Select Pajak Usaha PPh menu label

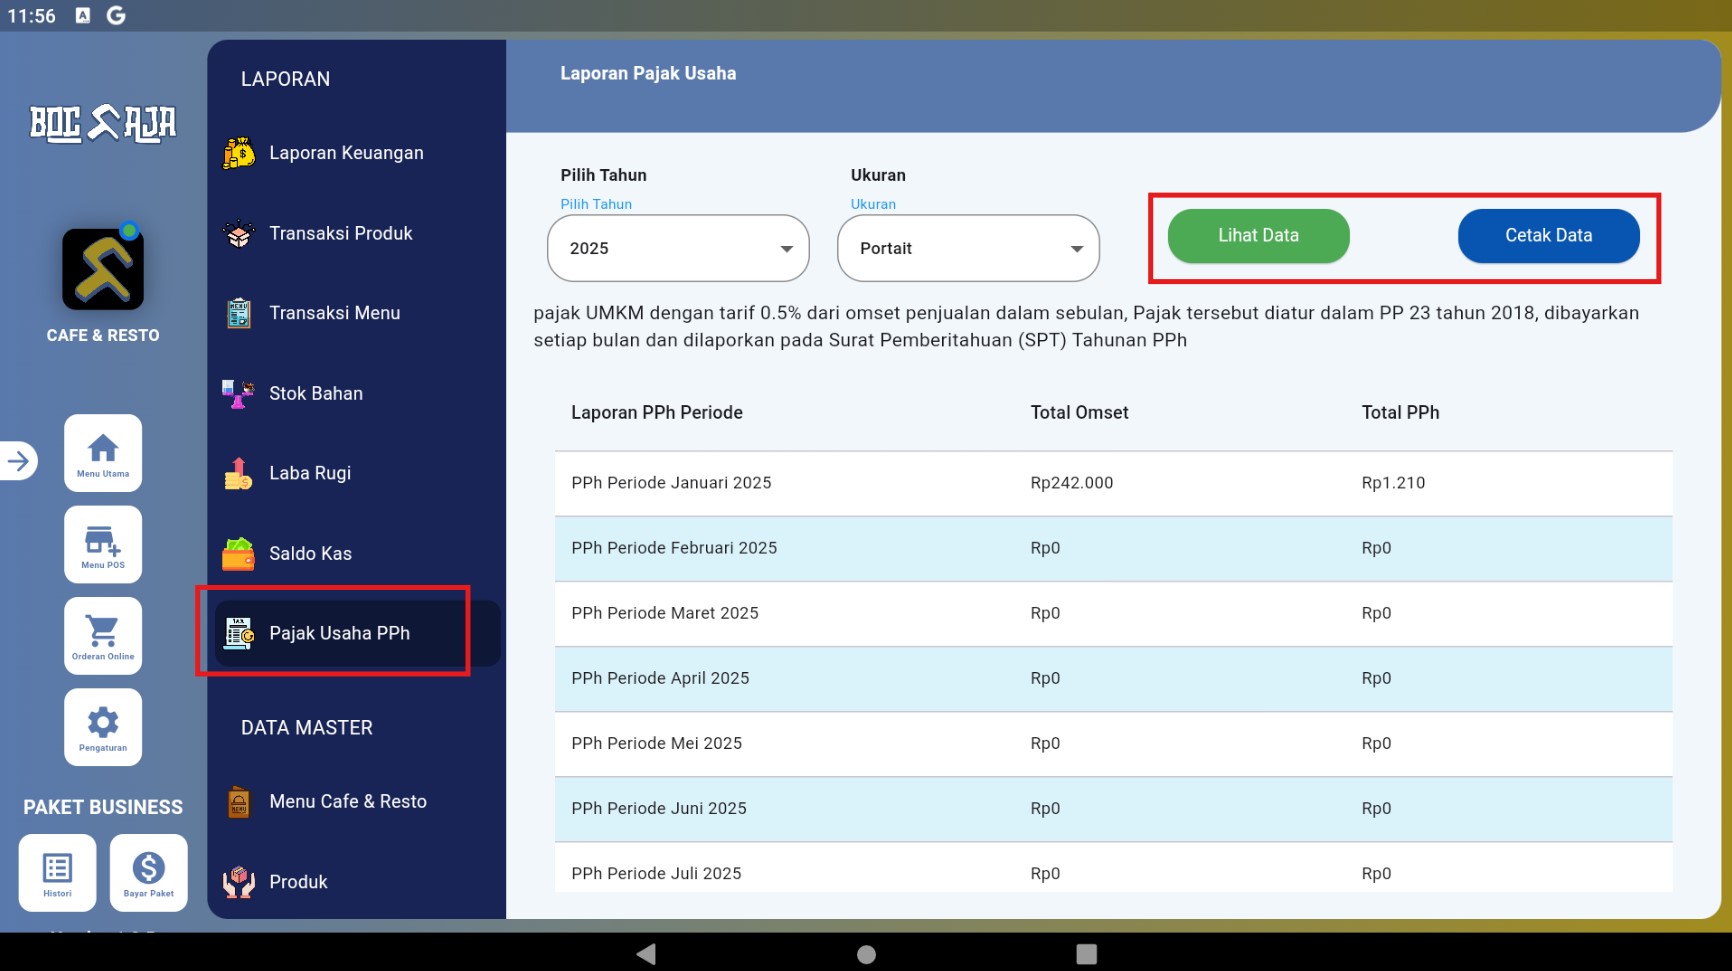340,633
